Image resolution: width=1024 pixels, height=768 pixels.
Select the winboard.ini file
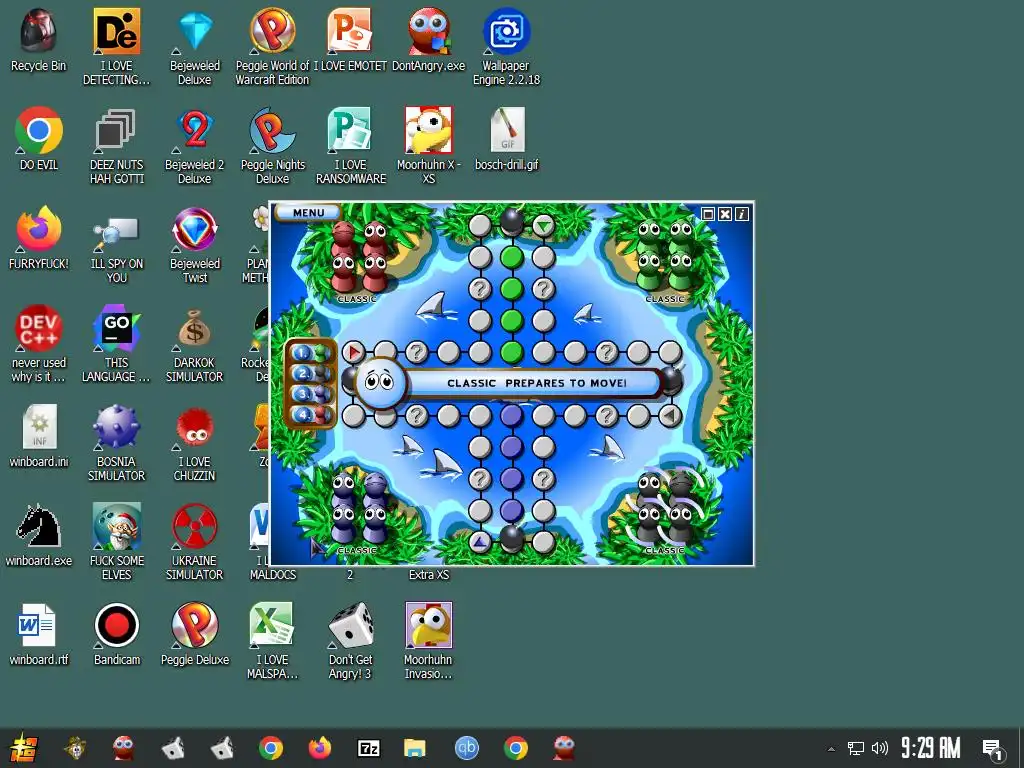(39, 436)
